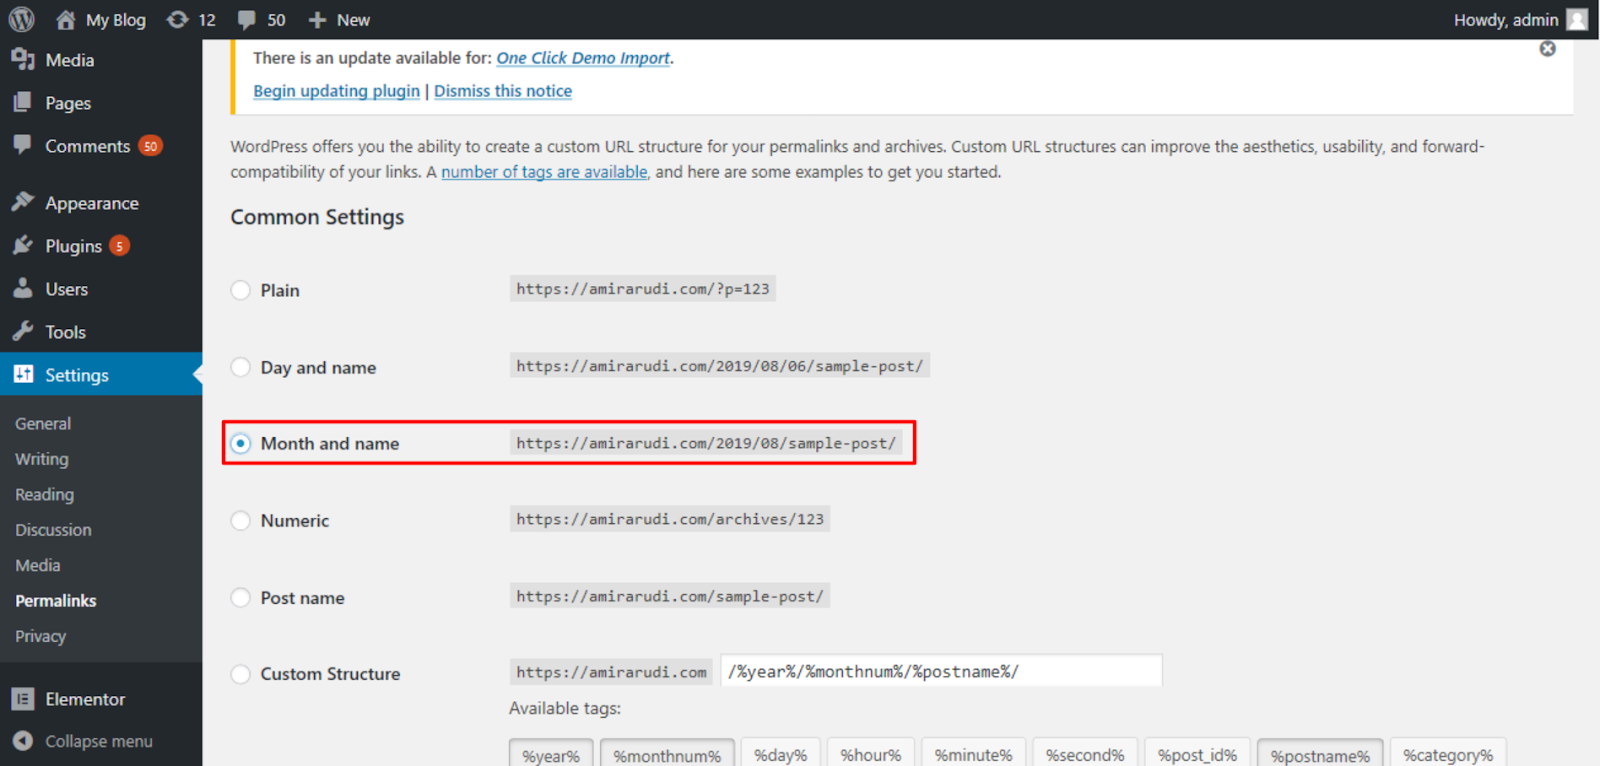Select the Plain permalink radio button

point(241,290)
